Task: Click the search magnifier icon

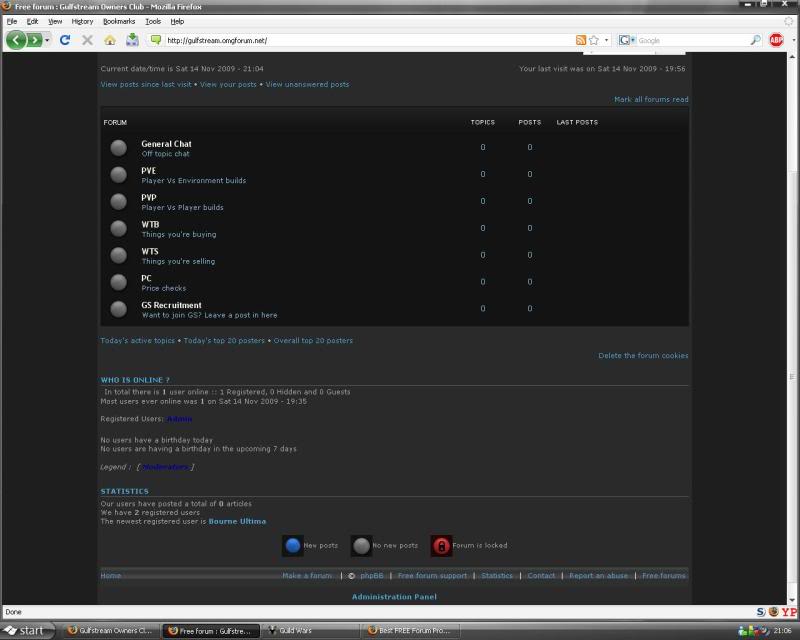Action: click(756, 40)
